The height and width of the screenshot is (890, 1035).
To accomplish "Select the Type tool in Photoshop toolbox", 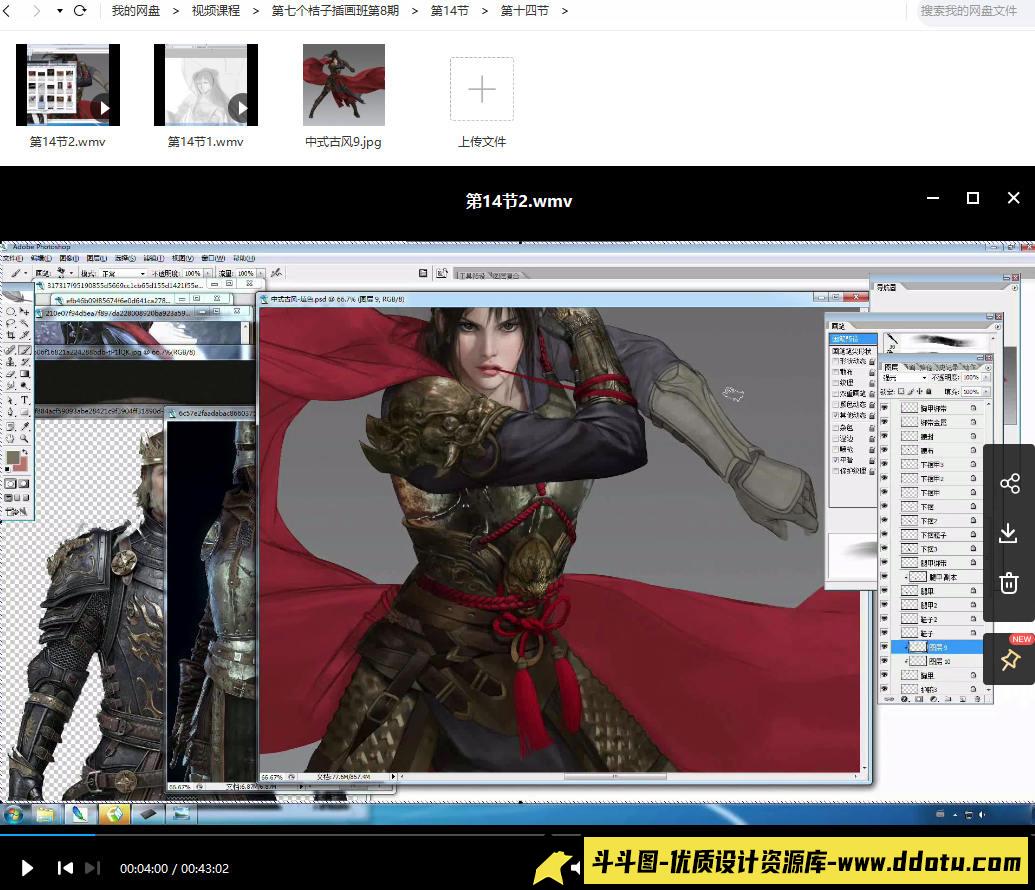I will point(24,399).
